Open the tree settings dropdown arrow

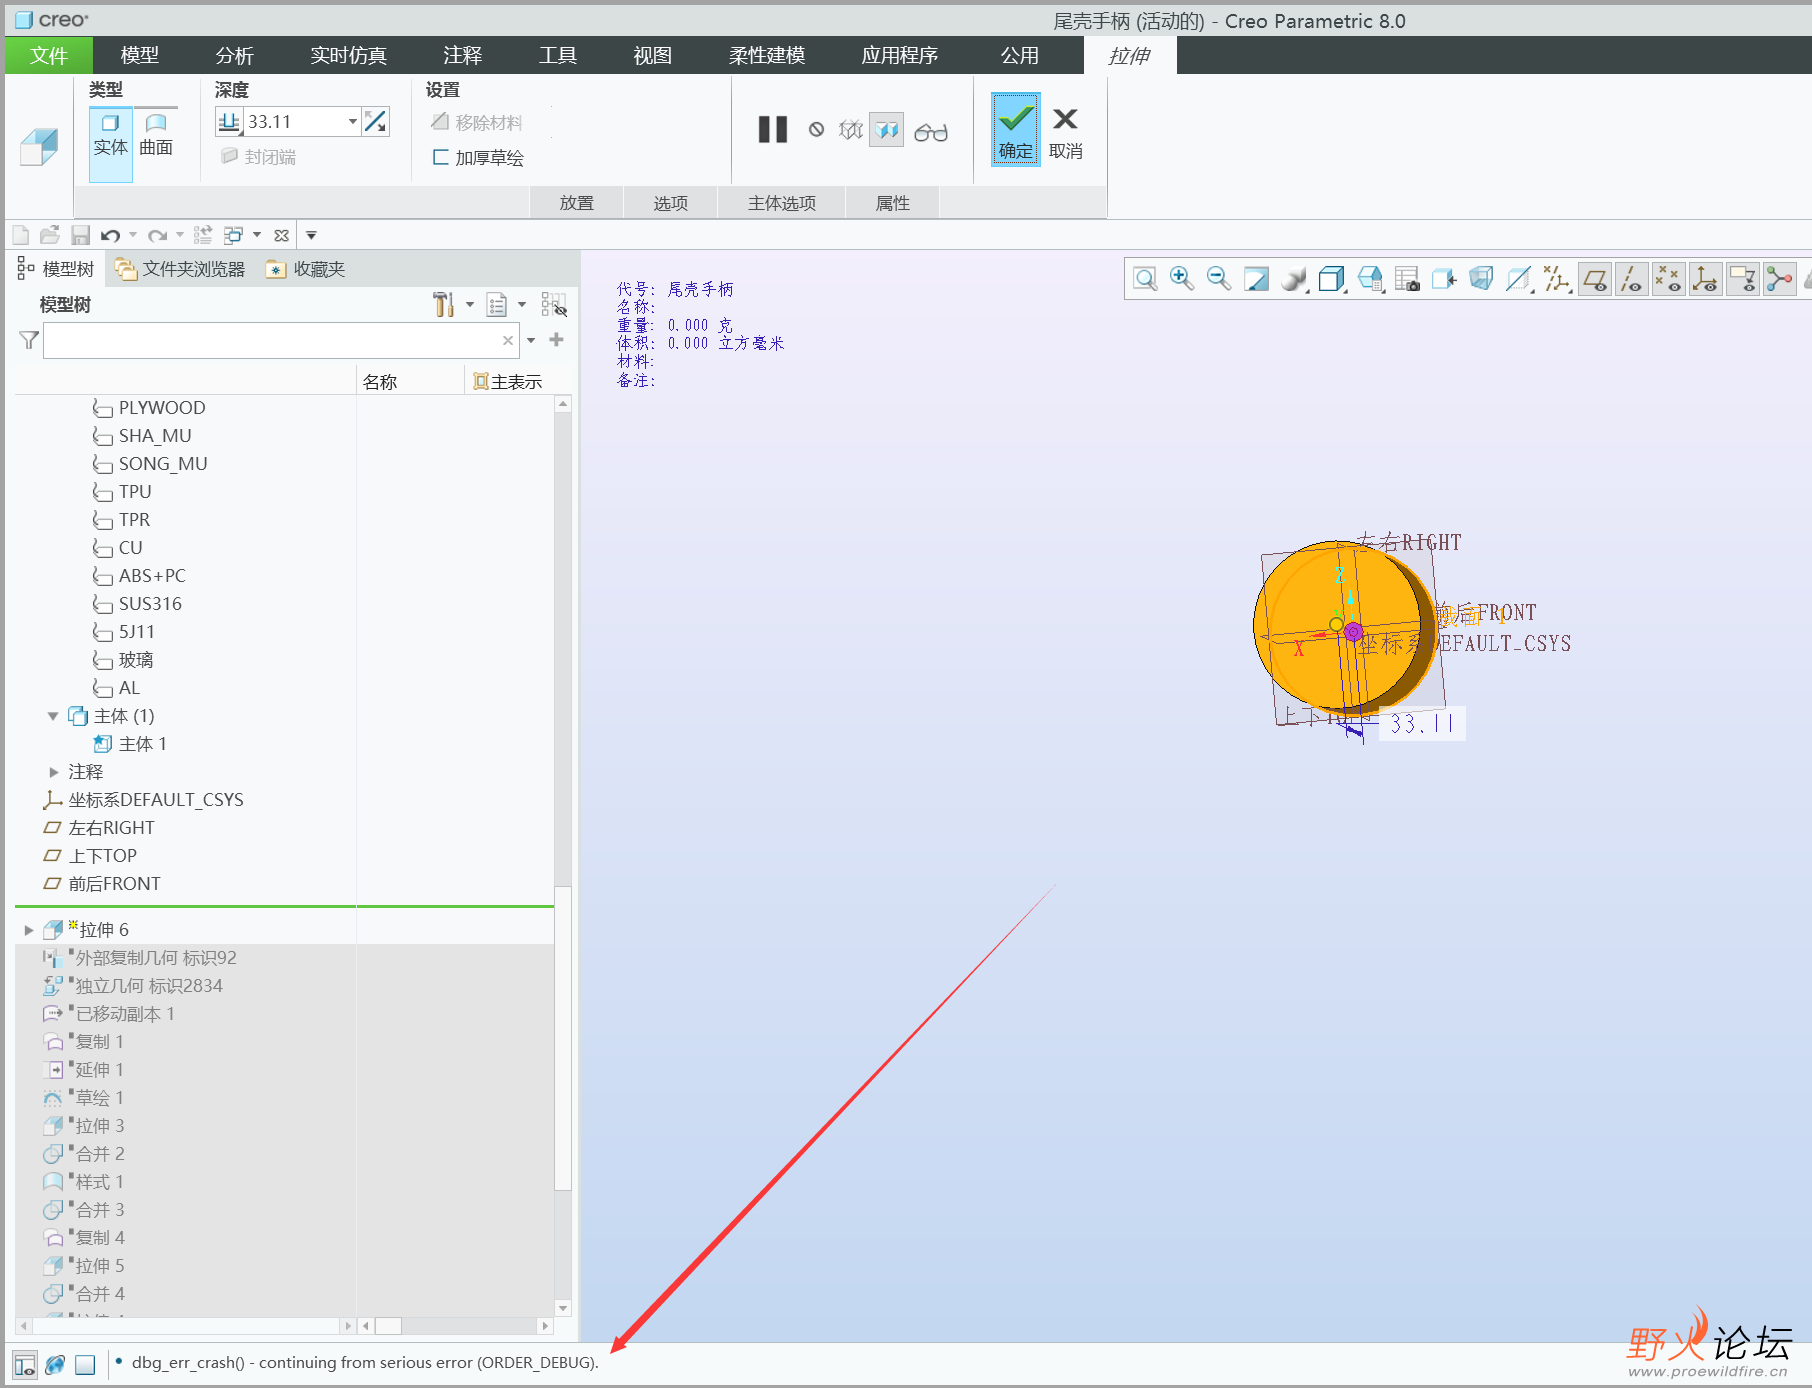tap(470, 305)
